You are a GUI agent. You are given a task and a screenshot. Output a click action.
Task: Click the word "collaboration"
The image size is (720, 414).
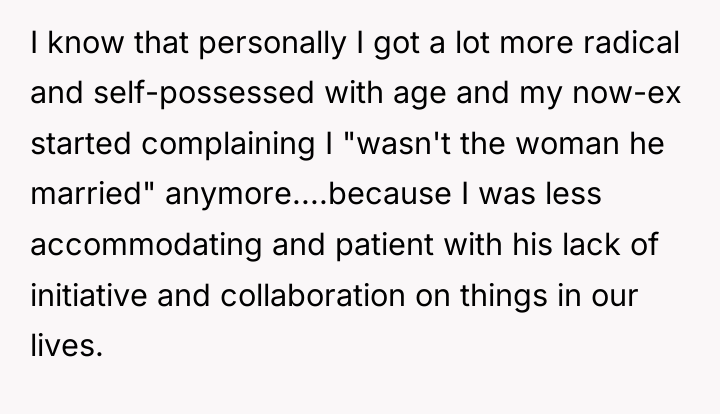[x=313, y=295]
